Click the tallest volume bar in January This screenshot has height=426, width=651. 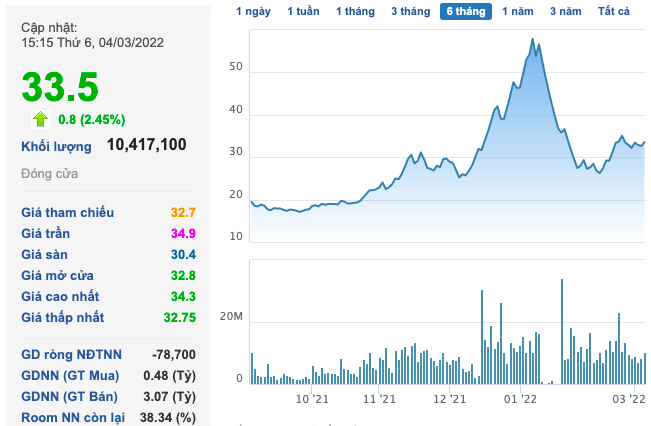tap(562, 331)
